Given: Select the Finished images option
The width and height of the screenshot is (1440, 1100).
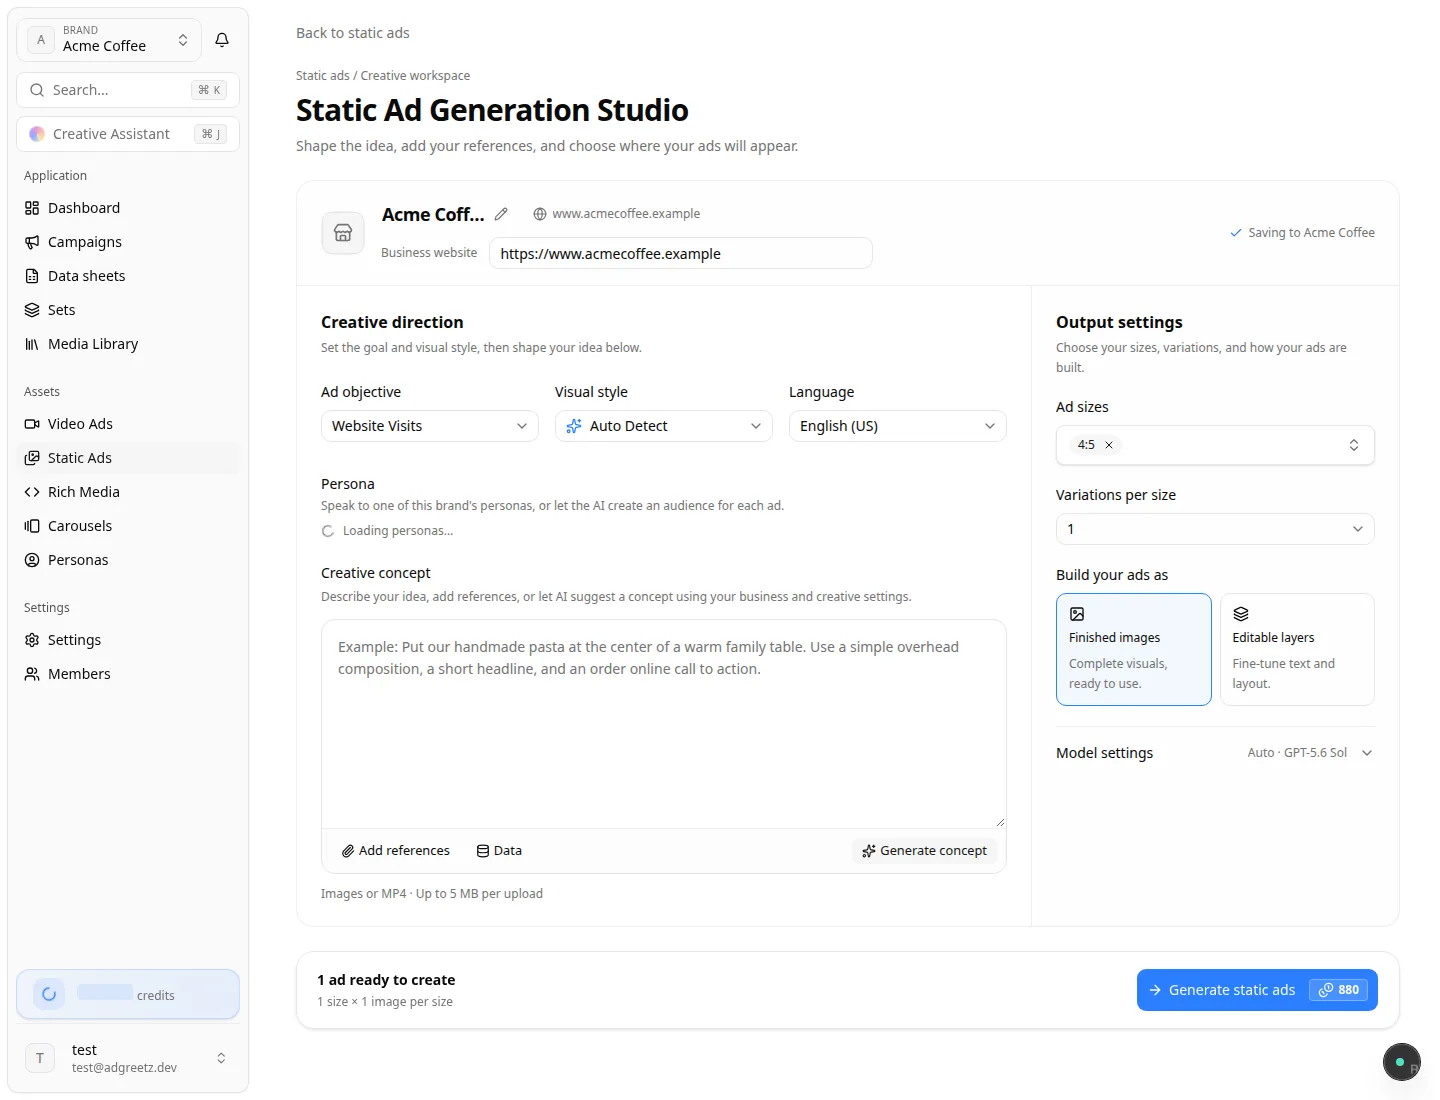Looking at the screenshot, I should click(1134, 650).
